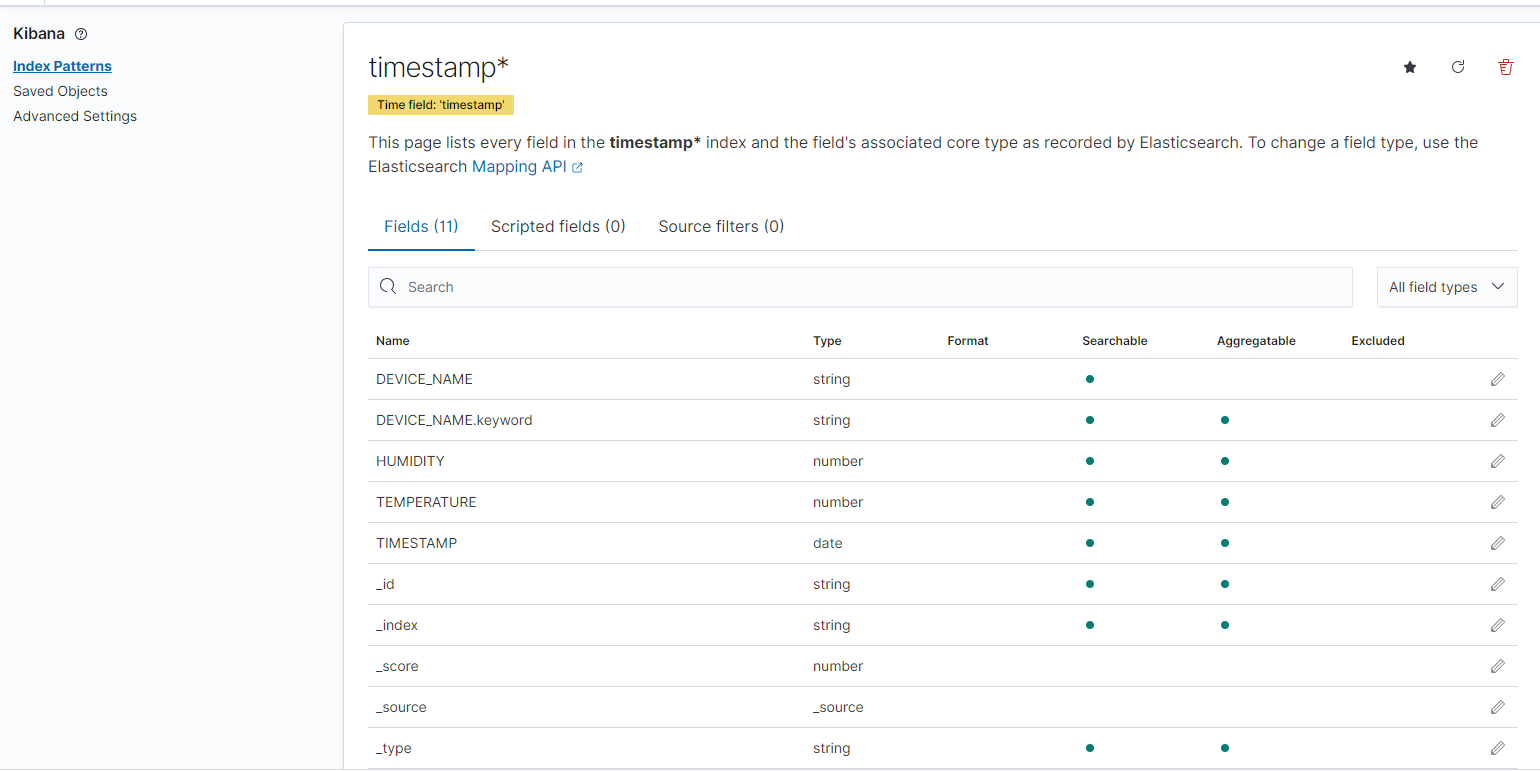Sort by Excluded column header
Viewport: 1540px width, 771px height.
click(x=1378, y=341)
